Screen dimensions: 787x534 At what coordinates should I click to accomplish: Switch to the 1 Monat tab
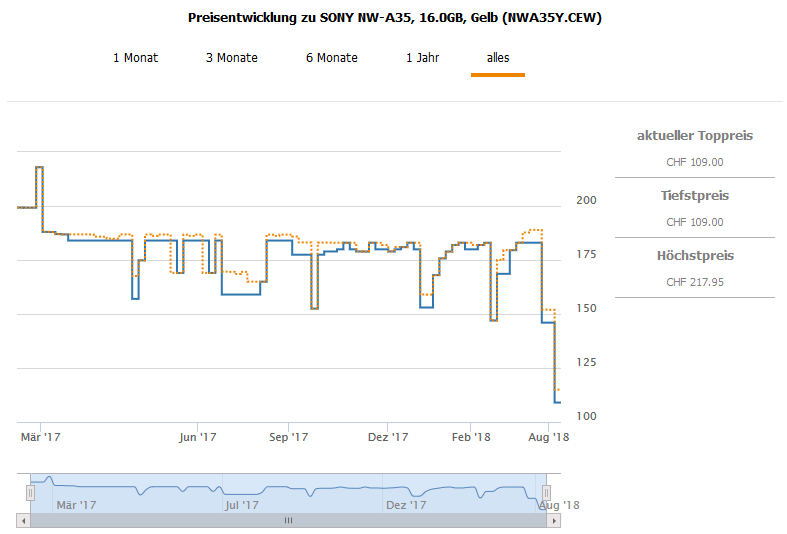135,58
